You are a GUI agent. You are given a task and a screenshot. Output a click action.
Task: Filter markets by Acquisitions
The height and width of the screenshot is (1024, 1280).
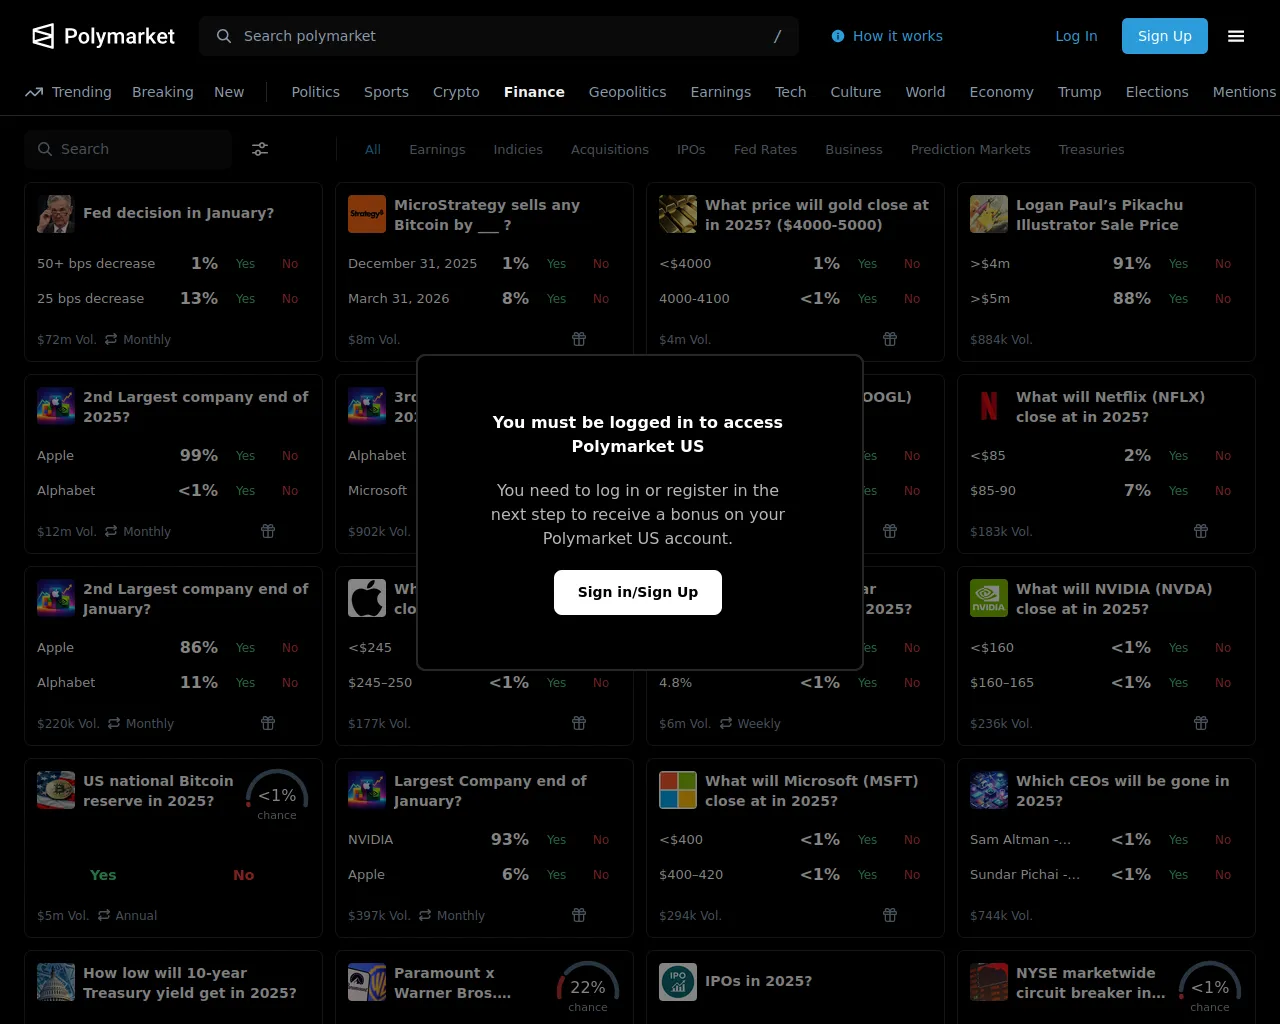coord(610,149)
